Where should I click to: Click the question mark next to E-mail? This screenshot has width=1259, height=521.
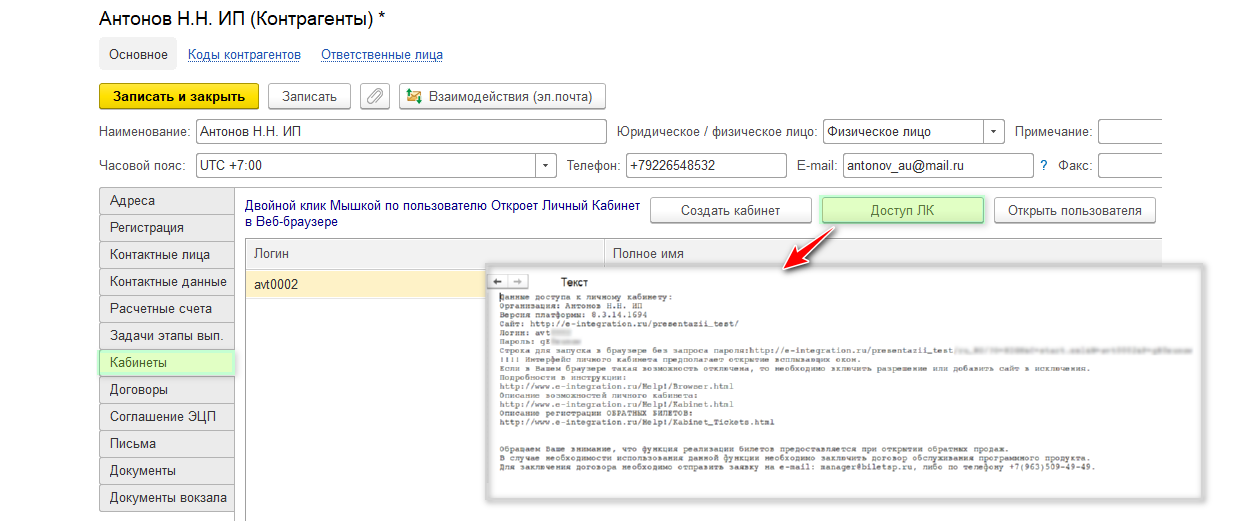pyautogui.click(x=1044, y=165)
